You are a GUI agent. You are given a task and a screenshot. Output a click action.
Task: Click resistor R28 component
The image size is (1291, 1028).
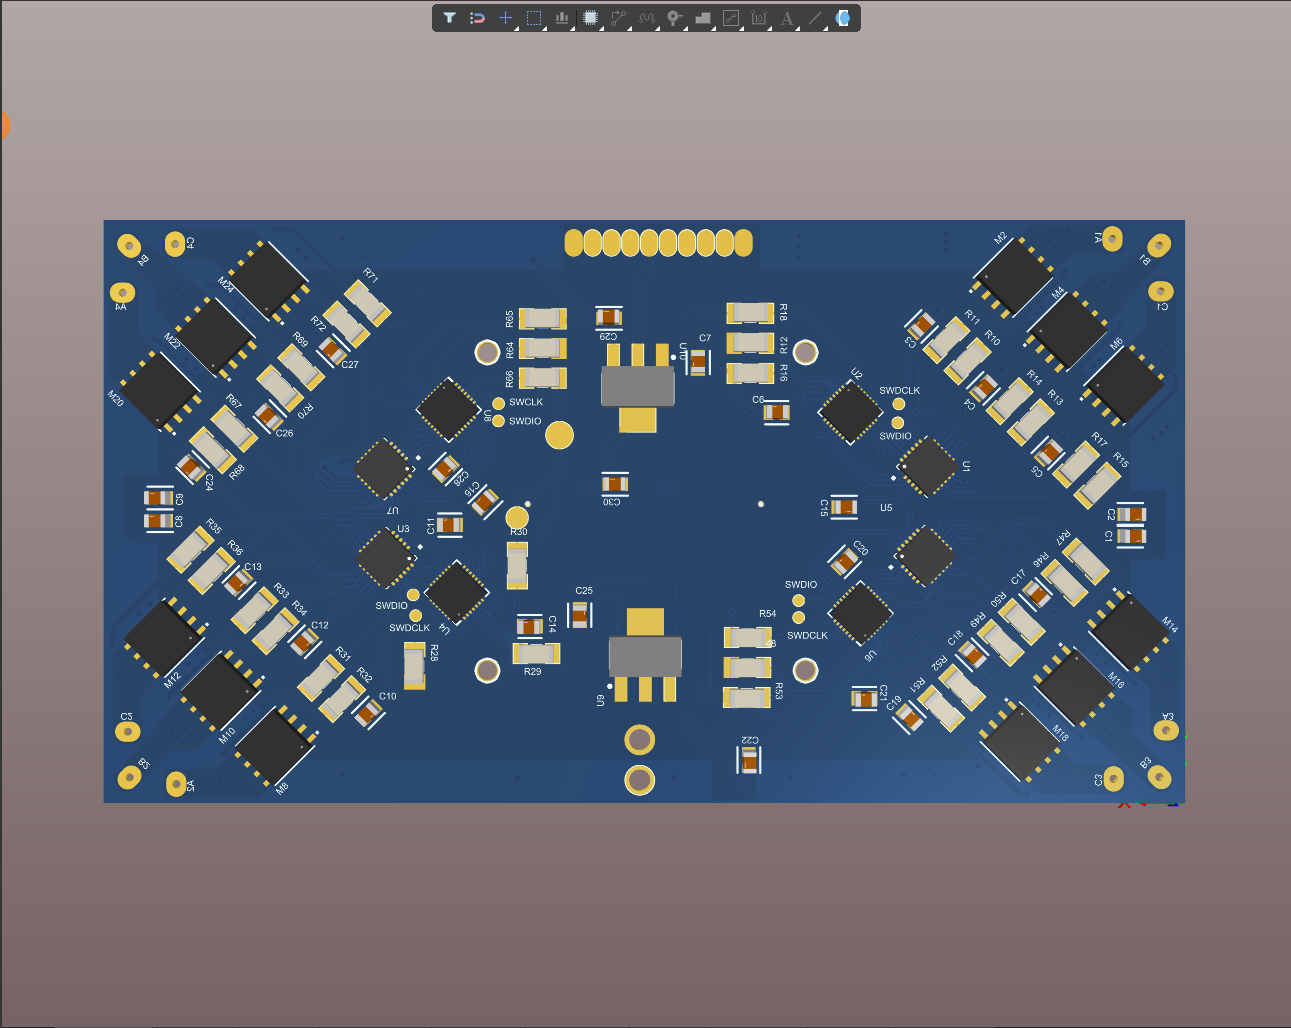tap(414, 666)
